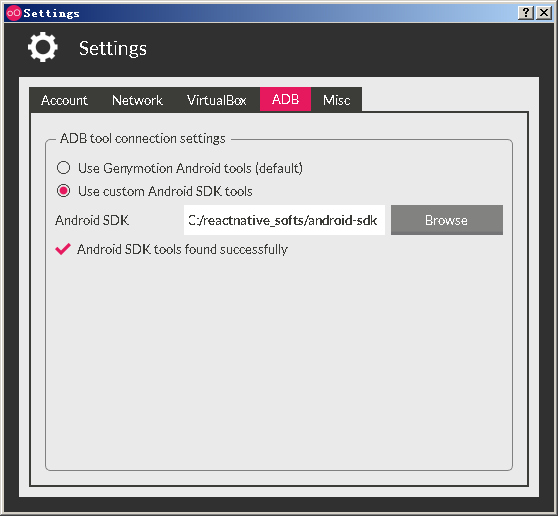Viewport: 558px width, 516px height.
Task: Click the large 'Settings' heading text
Action: point(113,48)
